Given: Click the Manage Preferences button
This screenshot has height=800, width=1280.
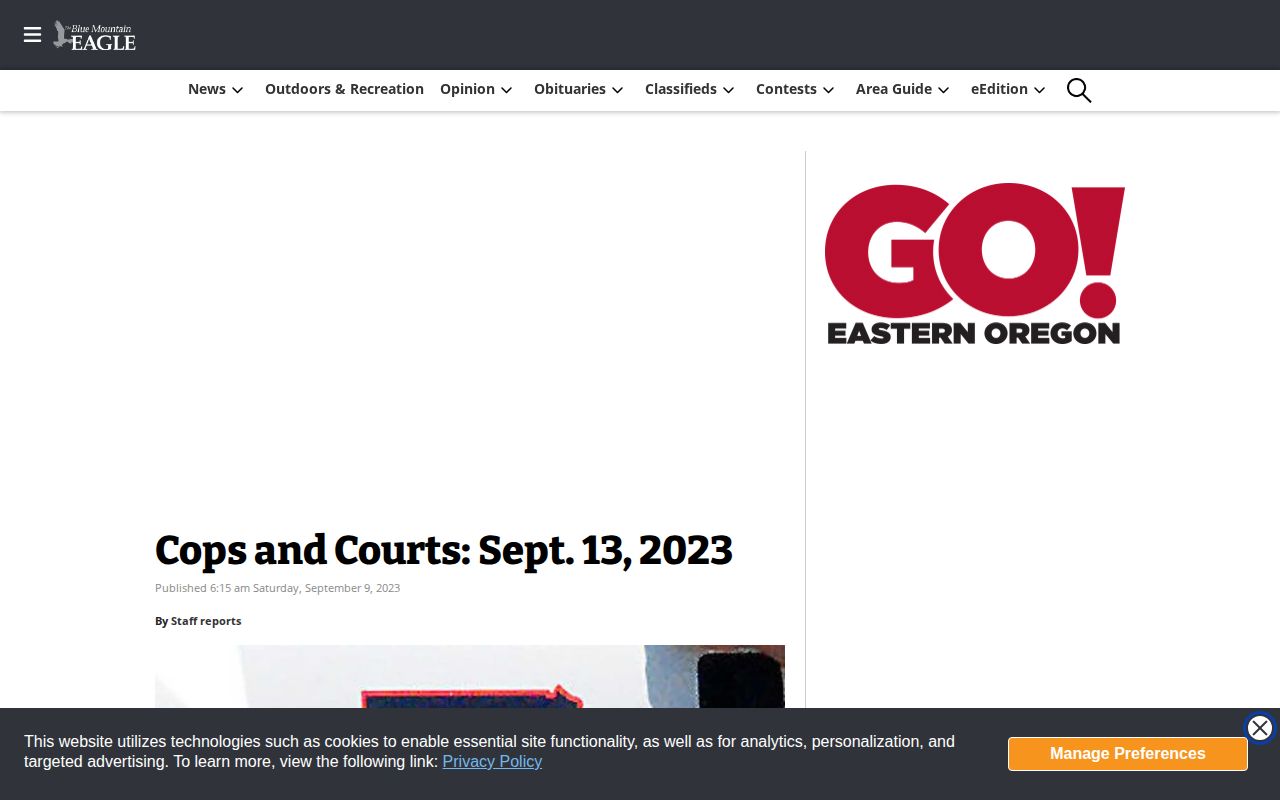Looking at the screenshot, I should 1128,754.
